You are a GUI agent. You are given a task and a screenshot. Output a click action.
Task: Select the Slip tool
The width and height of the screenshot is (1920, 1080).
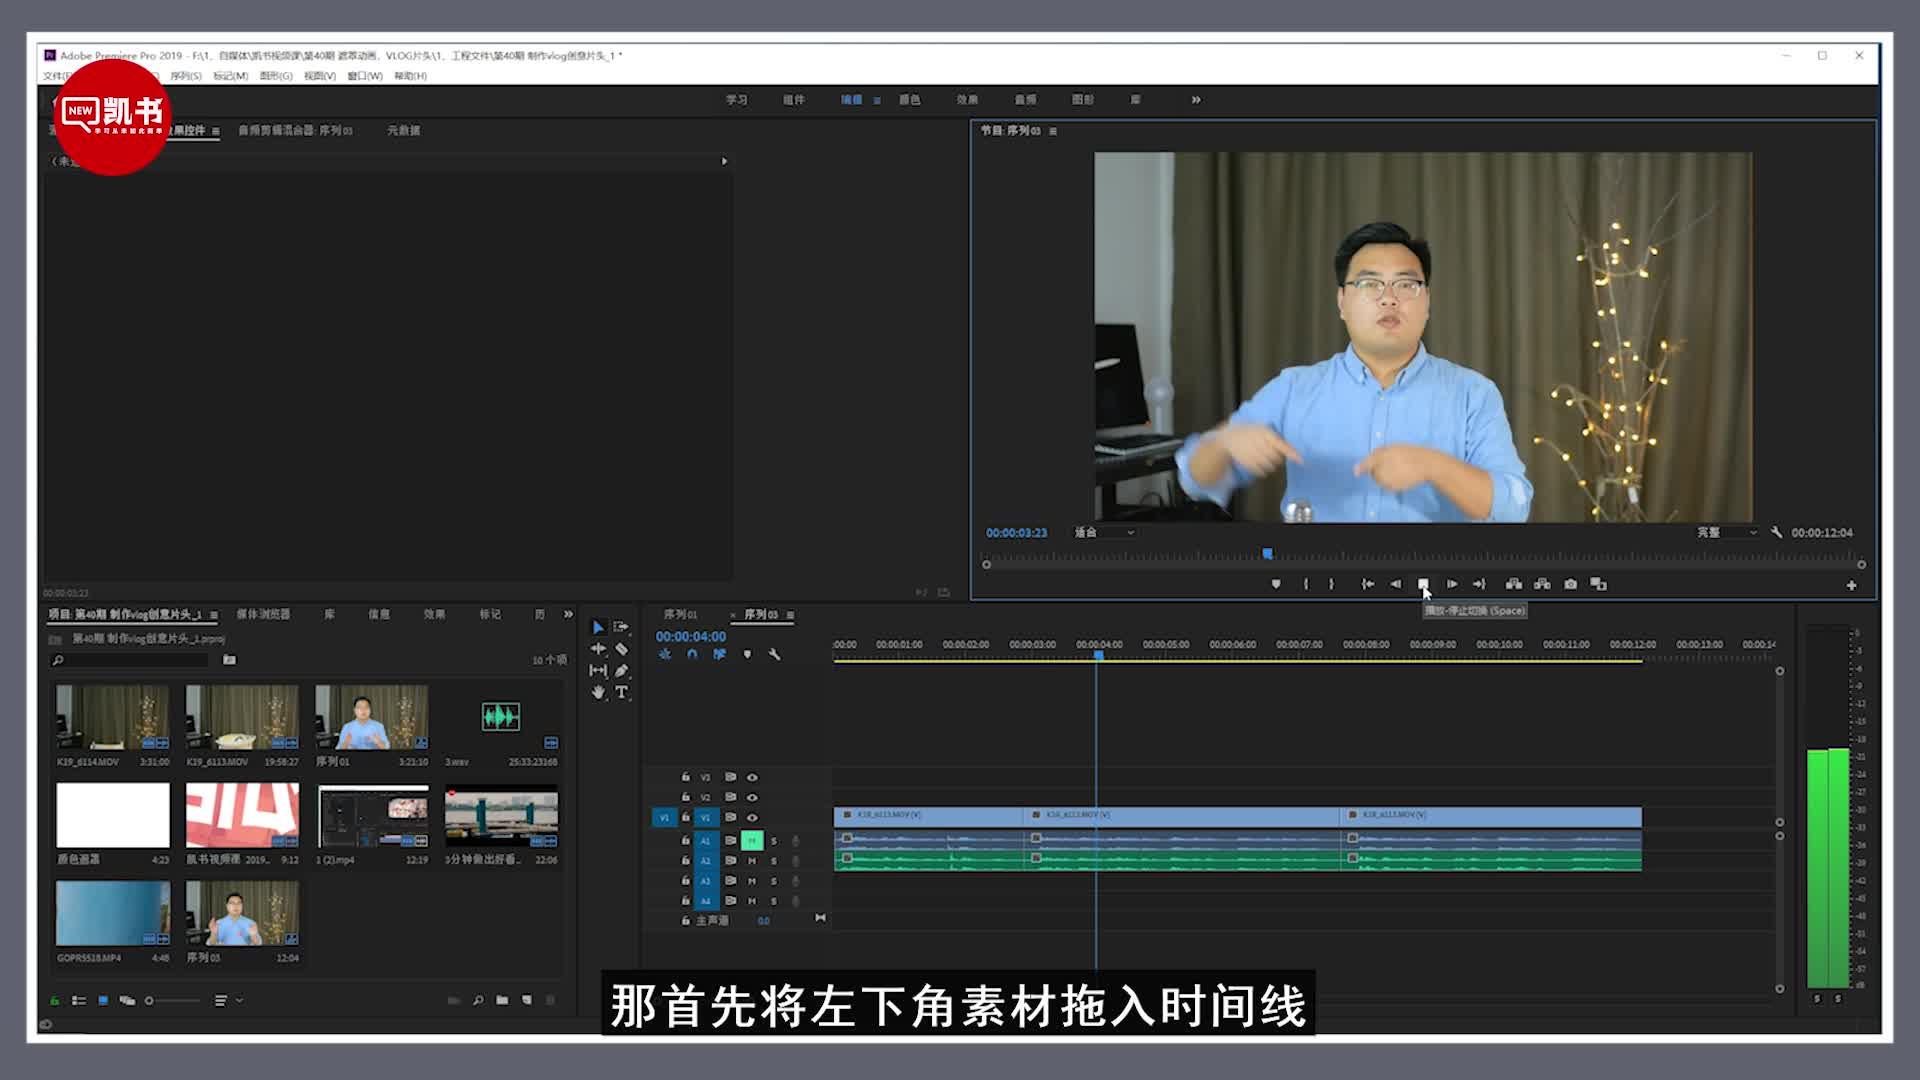598,670
